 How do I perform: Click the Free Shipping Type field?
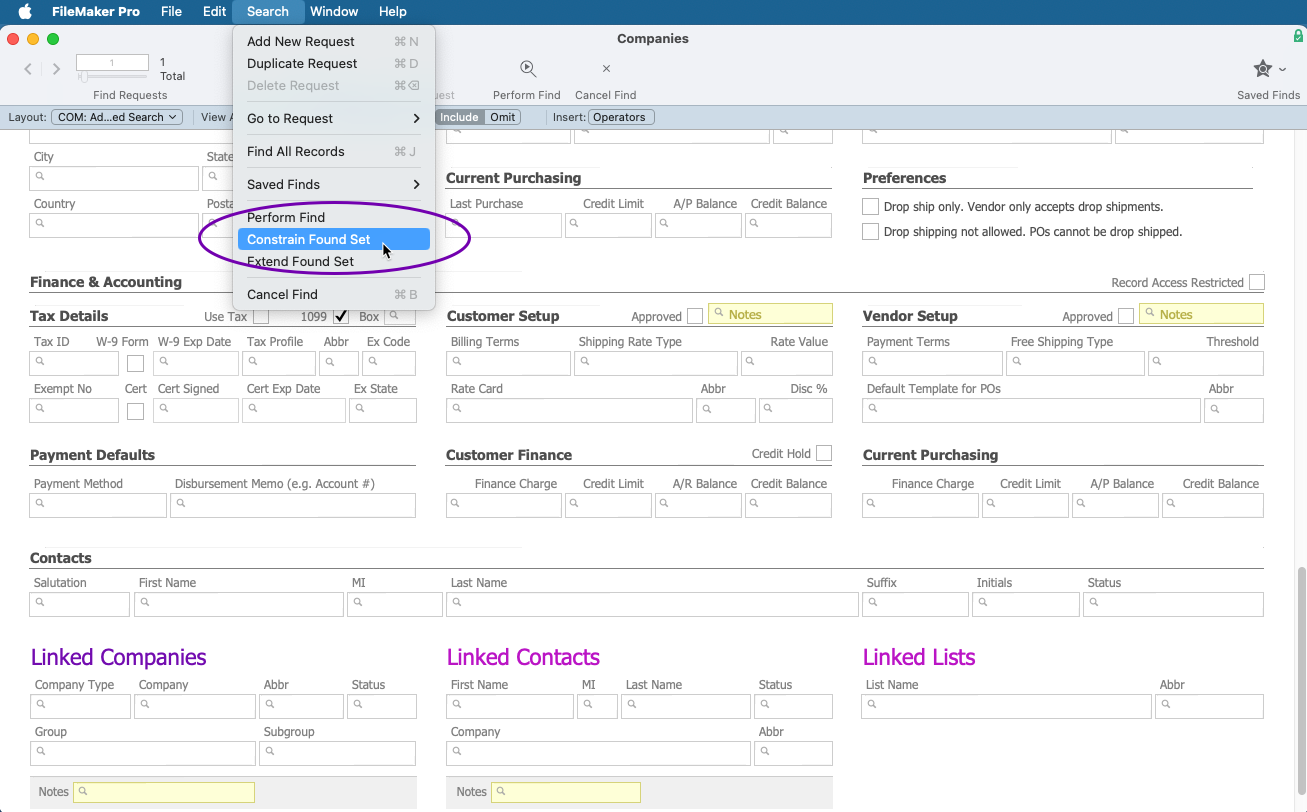tap(1075, 363)
